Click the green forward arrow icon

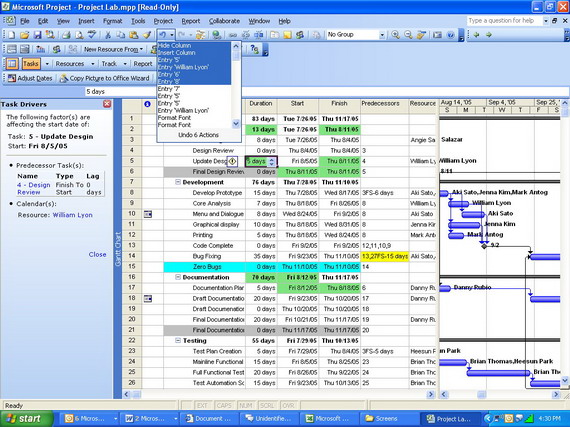(489, 35)
